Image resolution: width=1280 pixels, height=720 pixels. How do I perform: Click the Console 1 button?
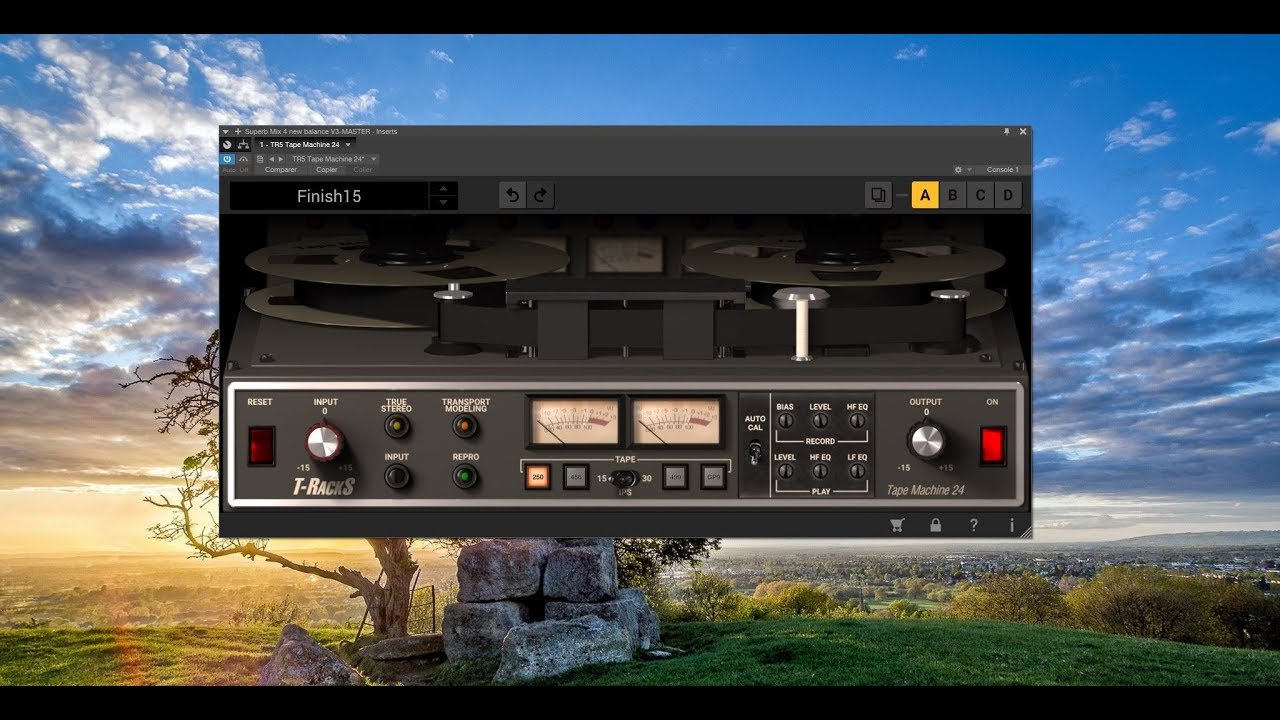click(1003, 170)
